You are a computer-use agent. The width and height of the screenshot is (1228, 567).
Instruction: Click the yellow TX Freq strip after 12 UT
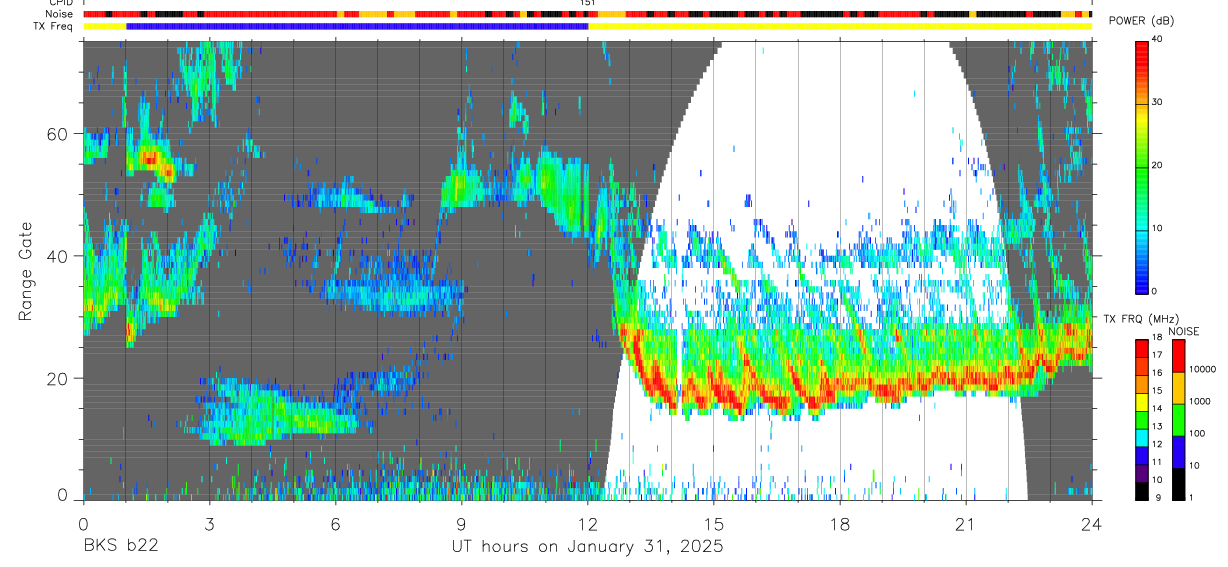(x=840, y=26)
